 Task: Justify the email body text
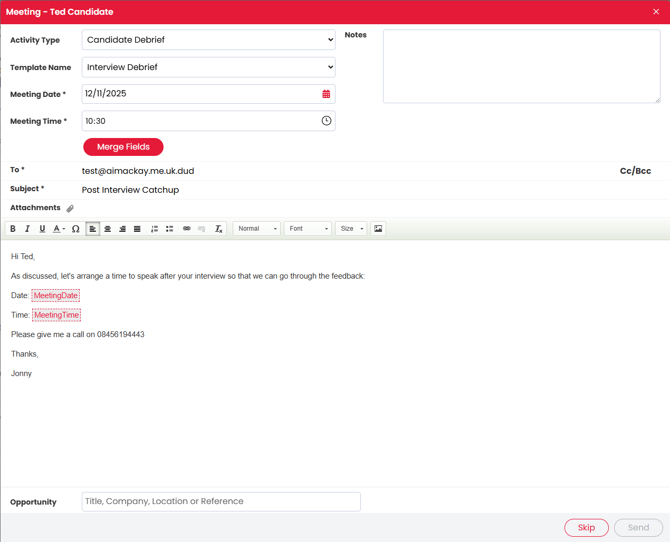(x=137, y=229)
